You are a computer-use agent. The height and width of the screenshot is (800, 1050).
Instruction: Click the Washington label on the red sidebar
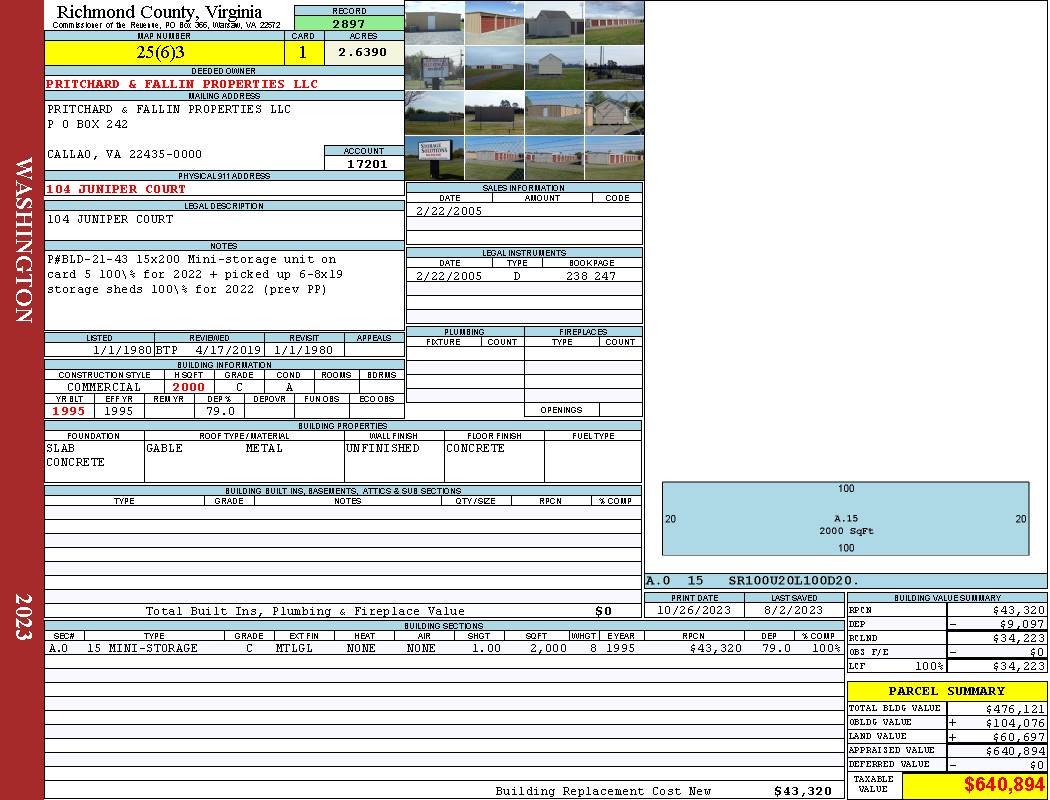24,240
